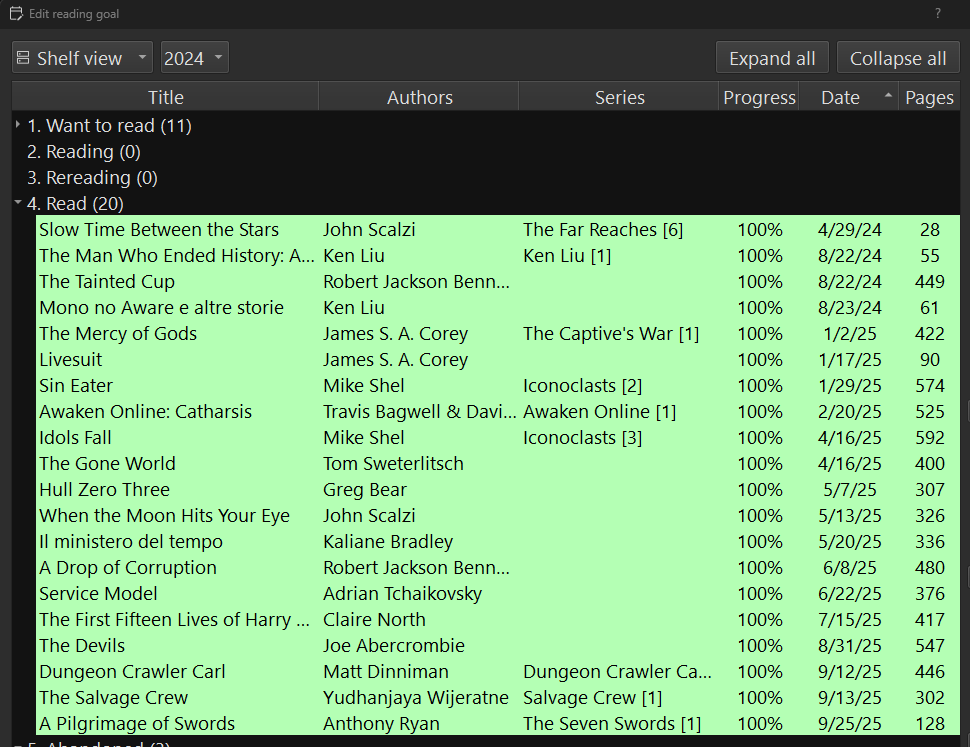Viewport: 970px width, 747px height.
Task: Select 'A Drop of Corruption' title
Action: tap(128, 567)
